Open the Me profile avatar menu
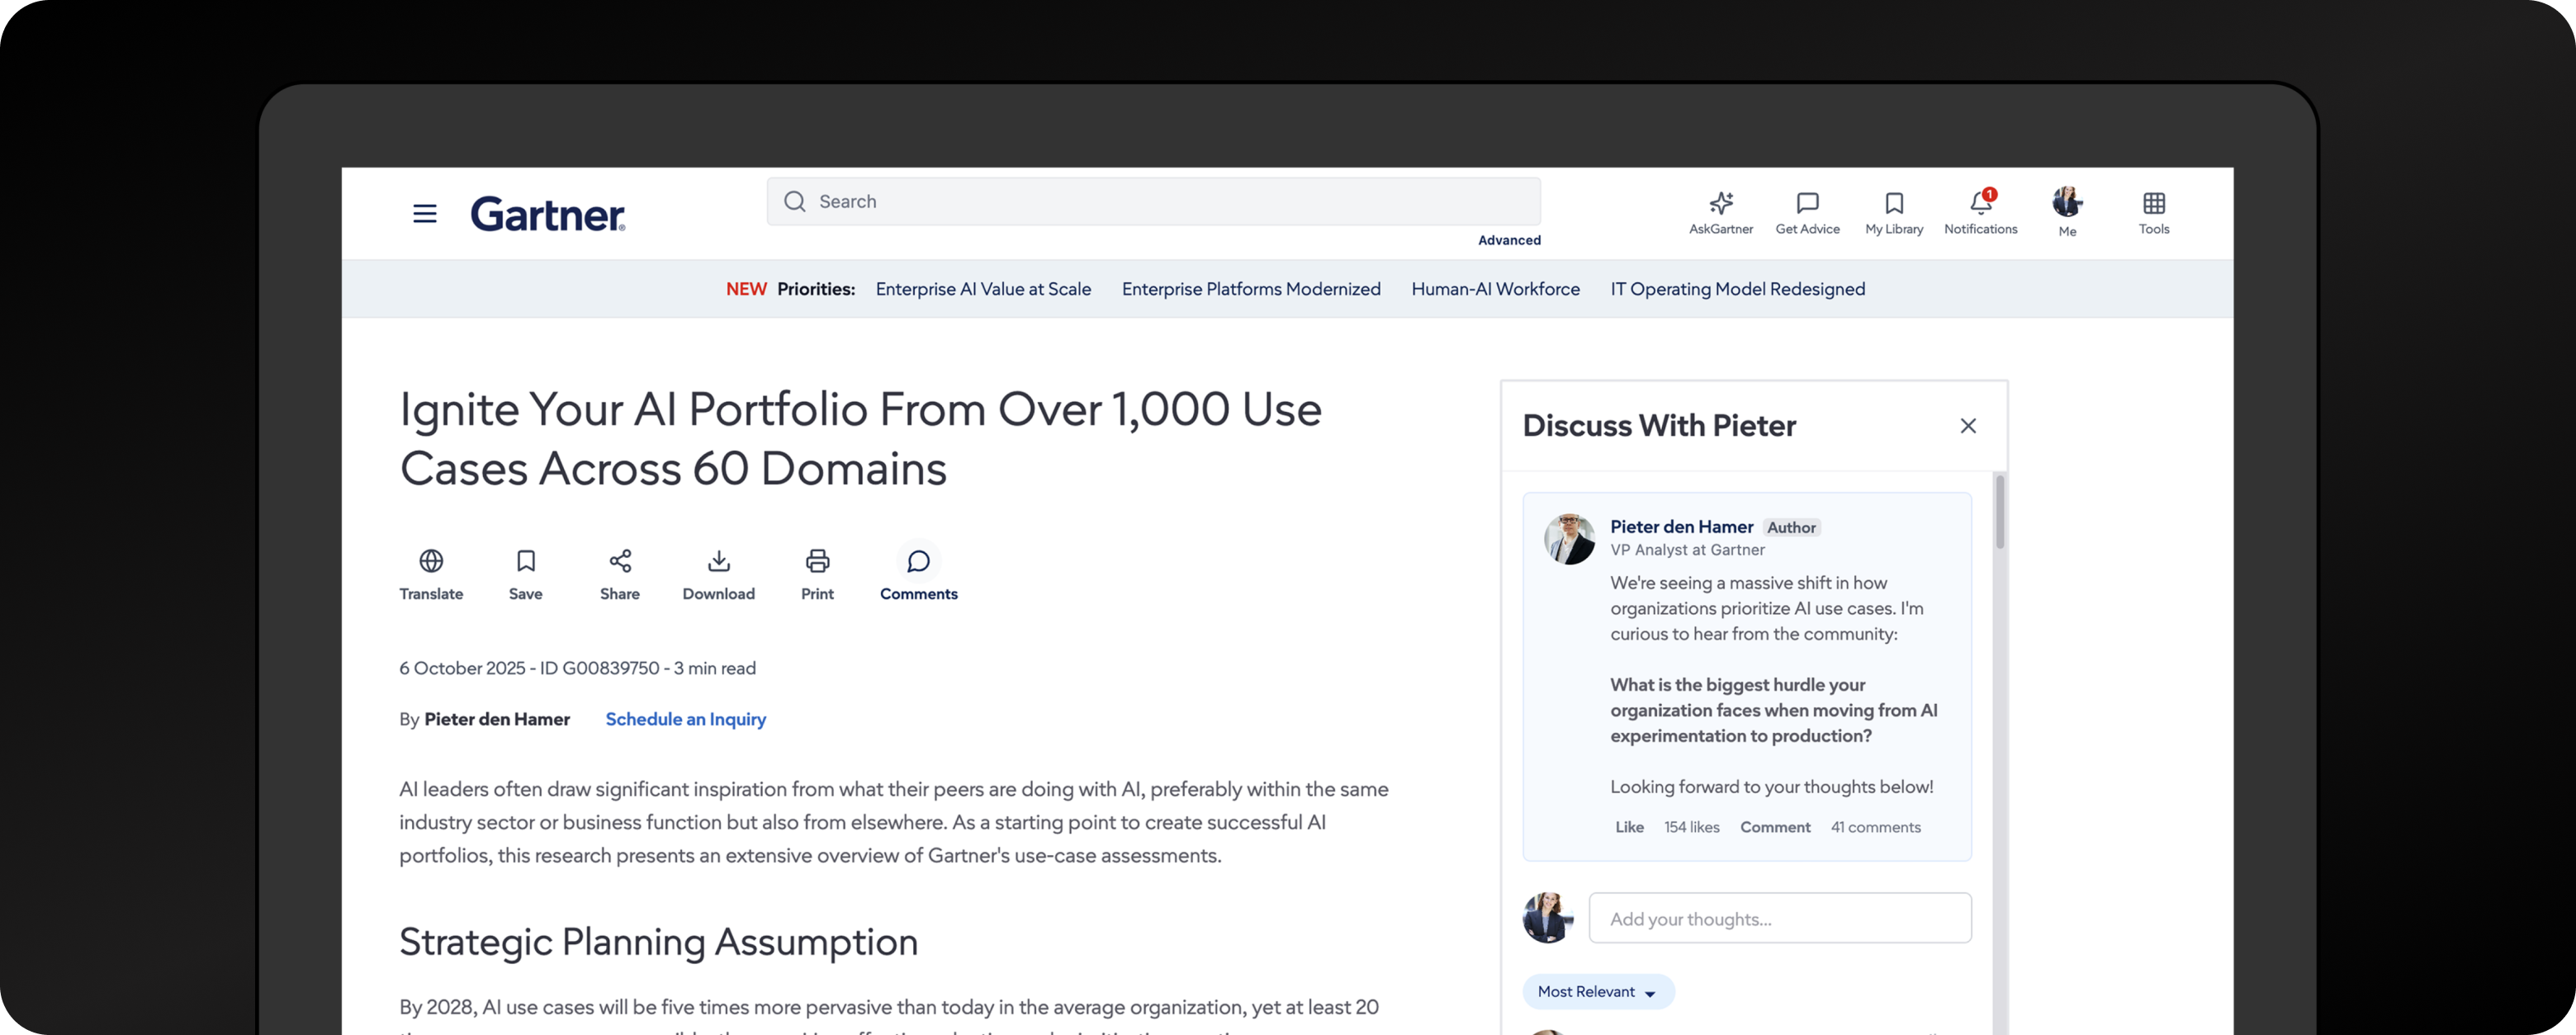 (2067, 203)
